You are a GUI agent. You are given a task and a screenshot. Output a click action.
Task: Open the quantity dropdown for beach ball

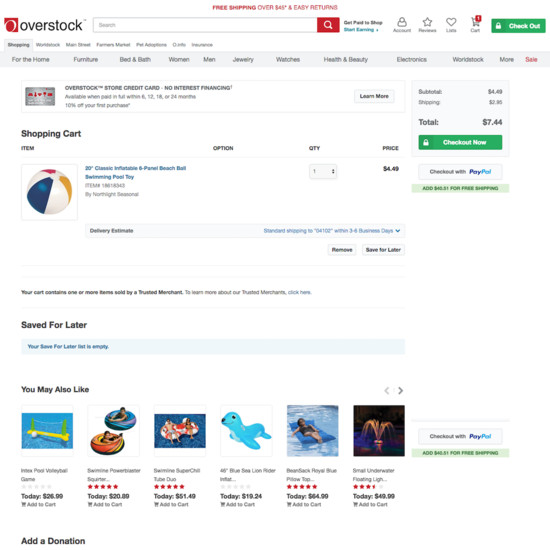(x=323, y=172)
